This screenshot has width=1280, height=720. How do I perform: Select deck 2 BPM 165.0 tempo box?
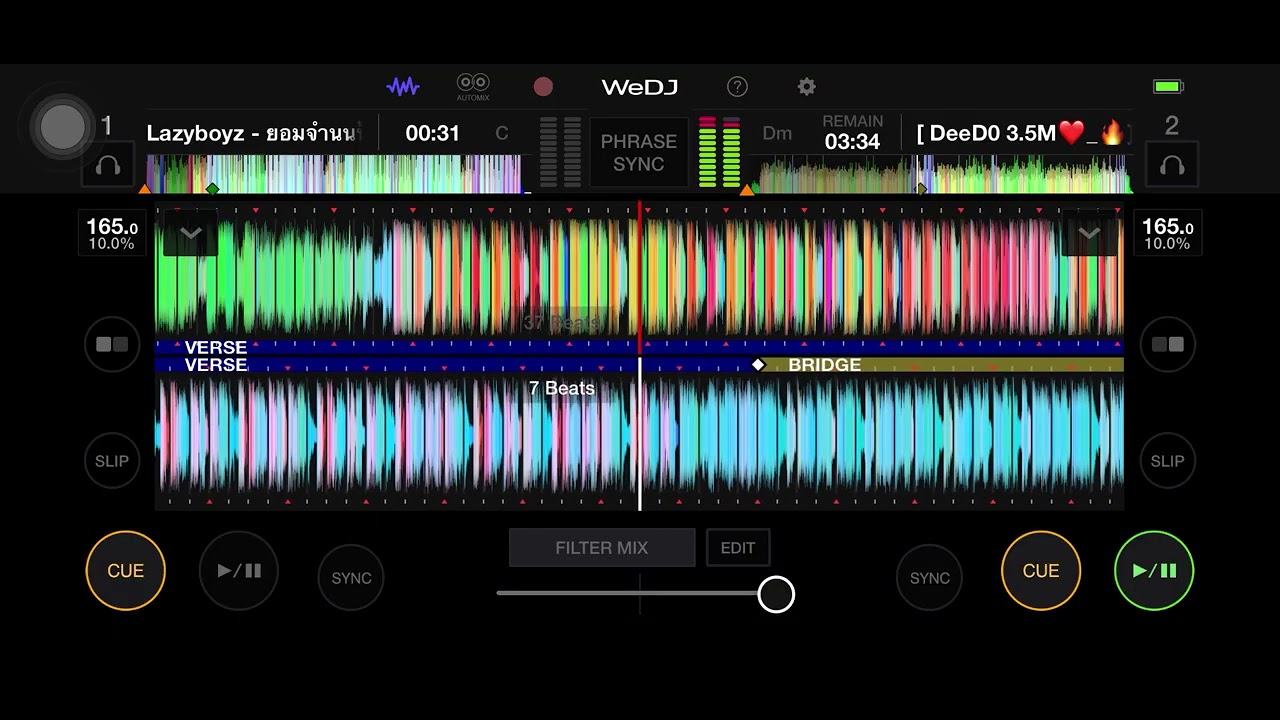[1167, 234]
